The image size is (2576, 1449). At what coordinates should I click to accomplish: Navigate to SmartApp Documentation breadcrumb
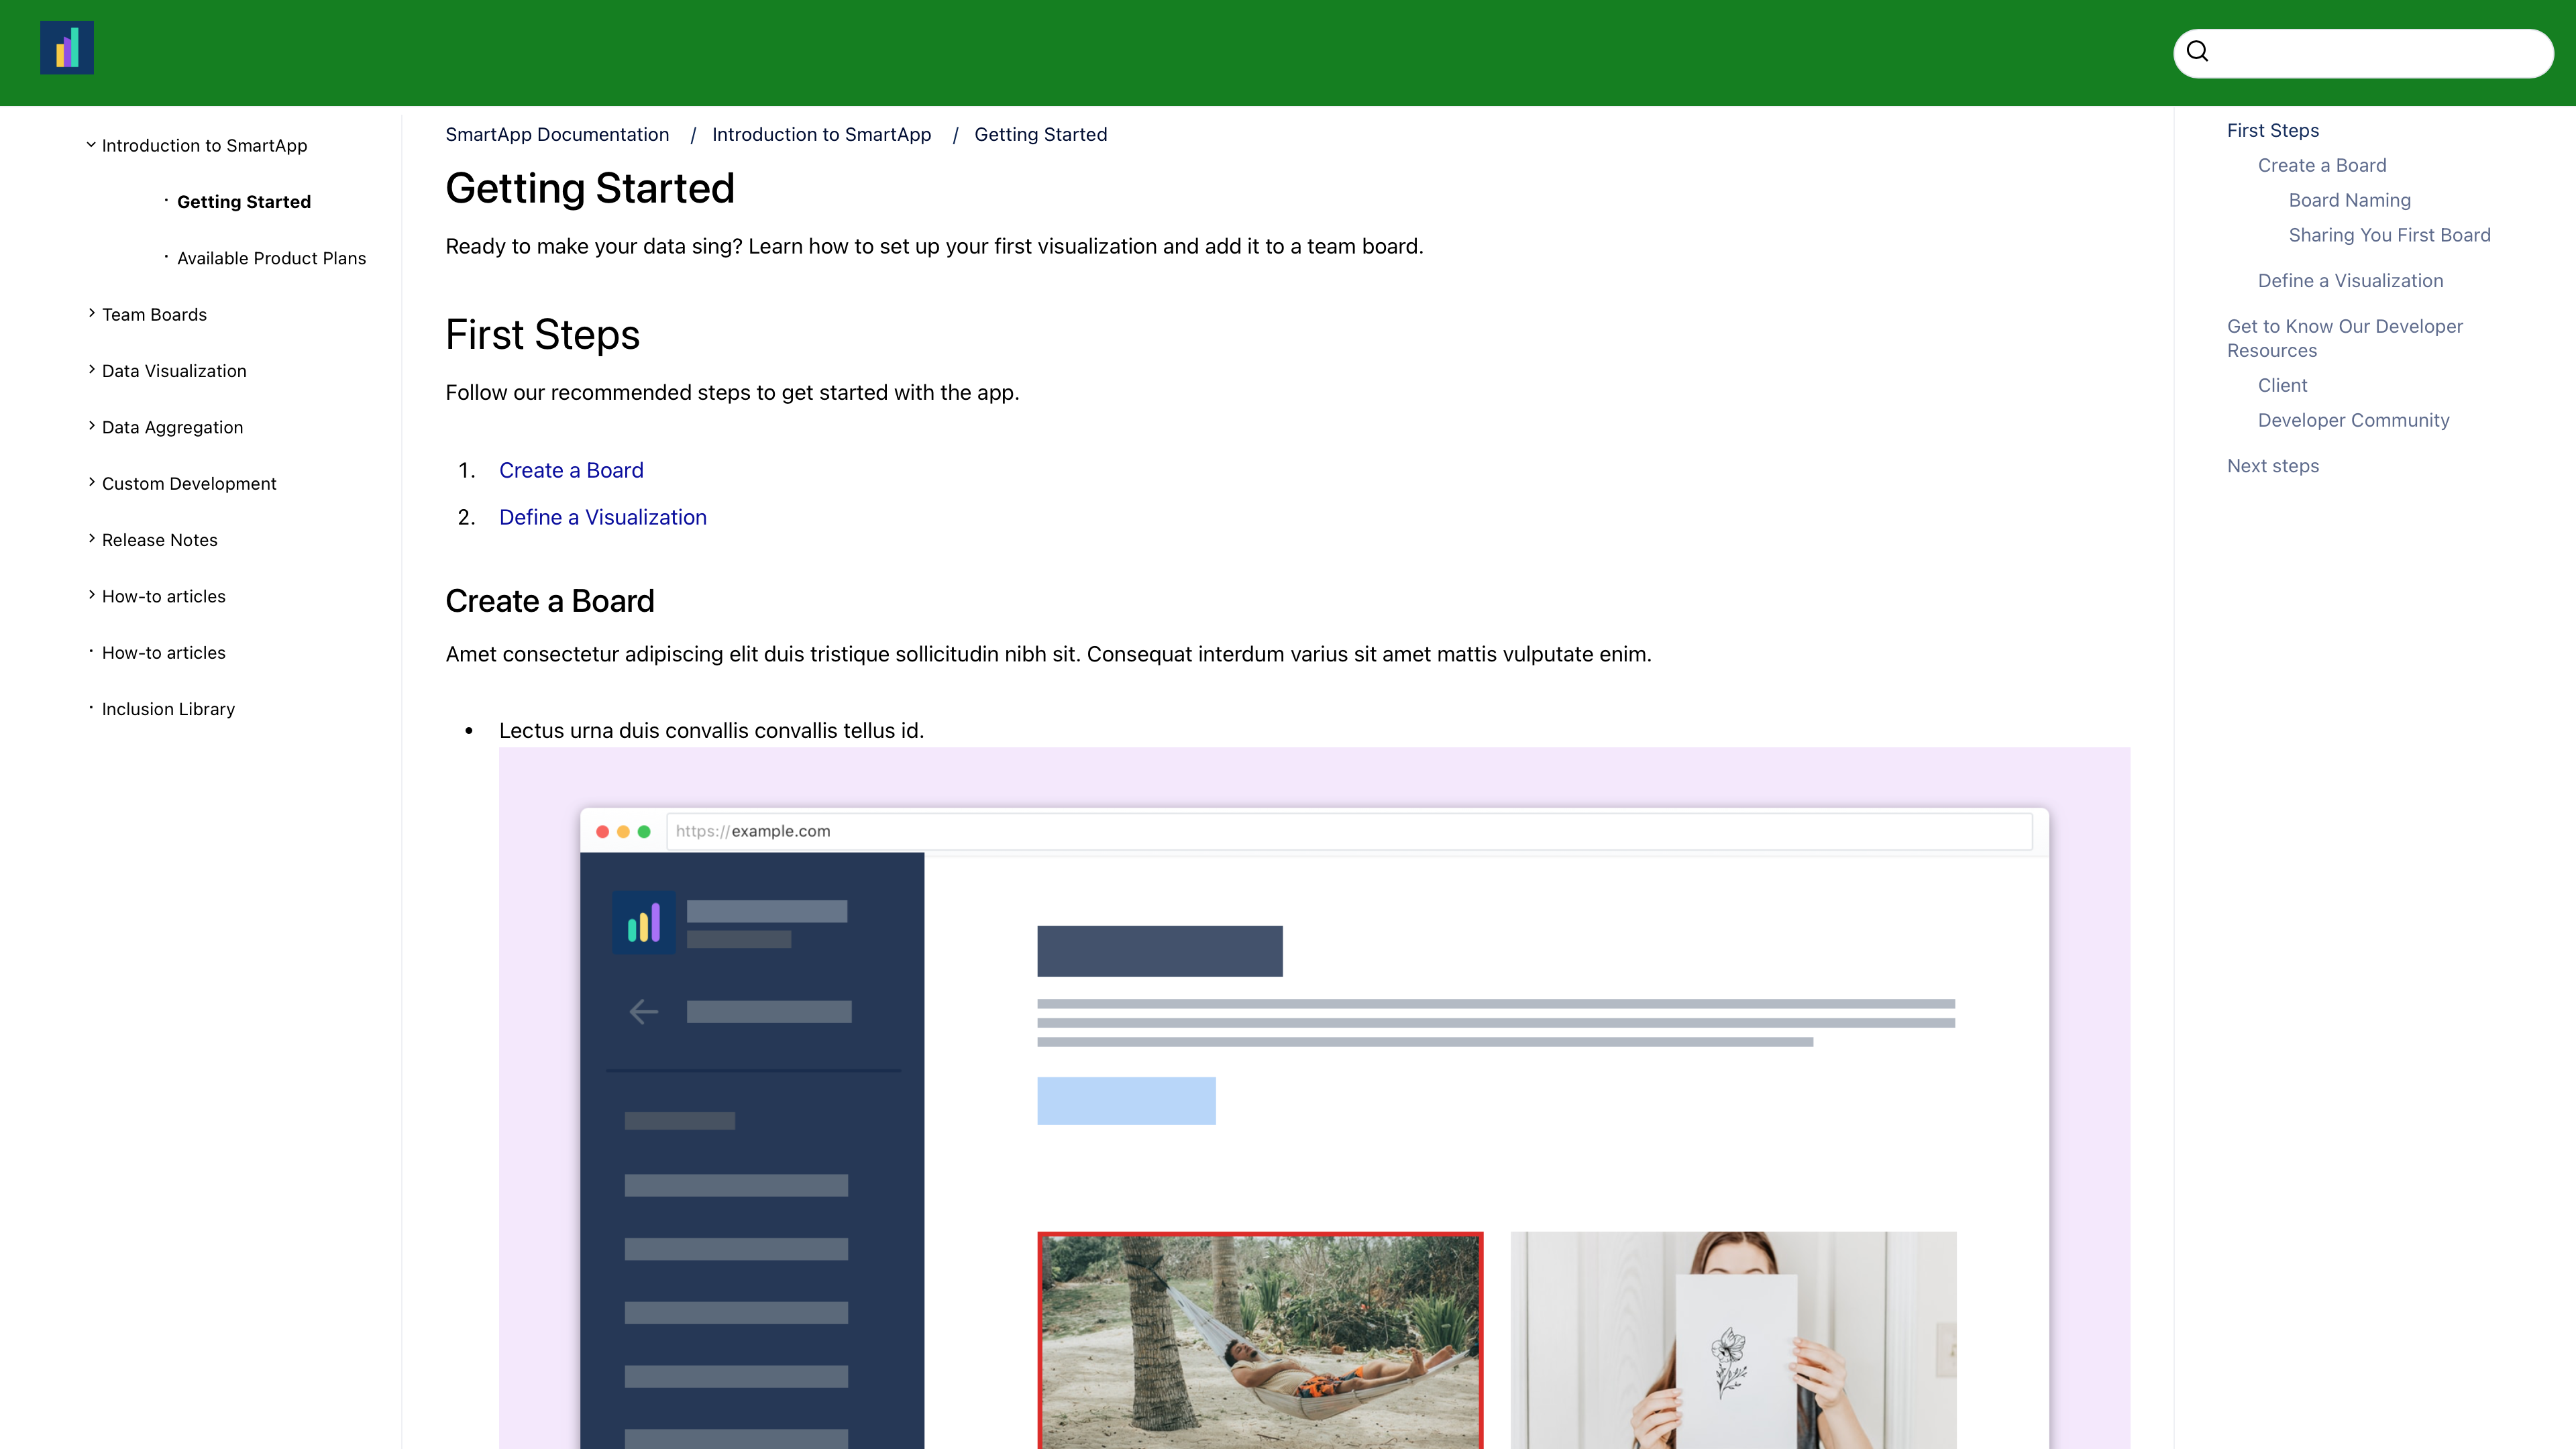557,134
